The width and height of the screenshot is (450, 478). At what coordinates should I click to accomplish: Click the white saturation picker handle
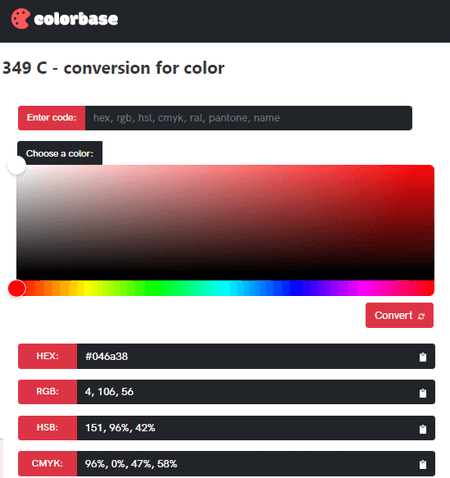click(17, 165)
